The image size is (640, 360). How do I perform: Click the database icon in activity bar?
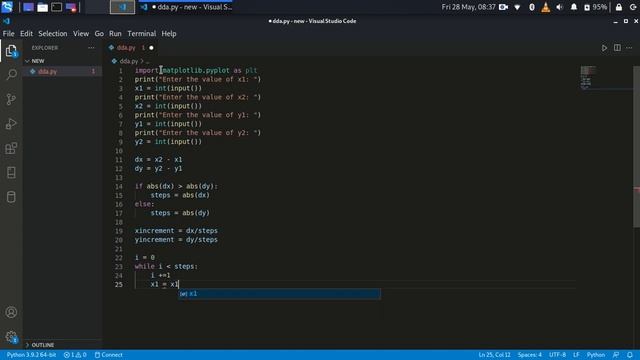[x=11, y=197]
